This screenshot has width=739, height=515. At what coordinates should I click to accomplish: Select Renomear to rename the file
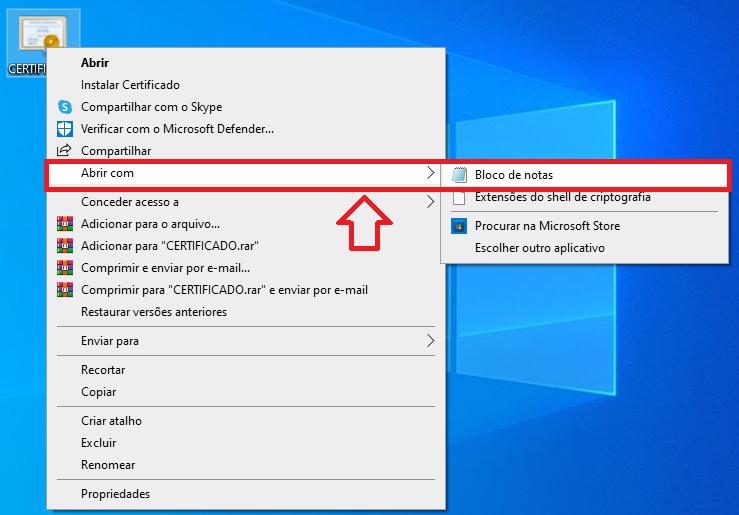click(108, 465)
